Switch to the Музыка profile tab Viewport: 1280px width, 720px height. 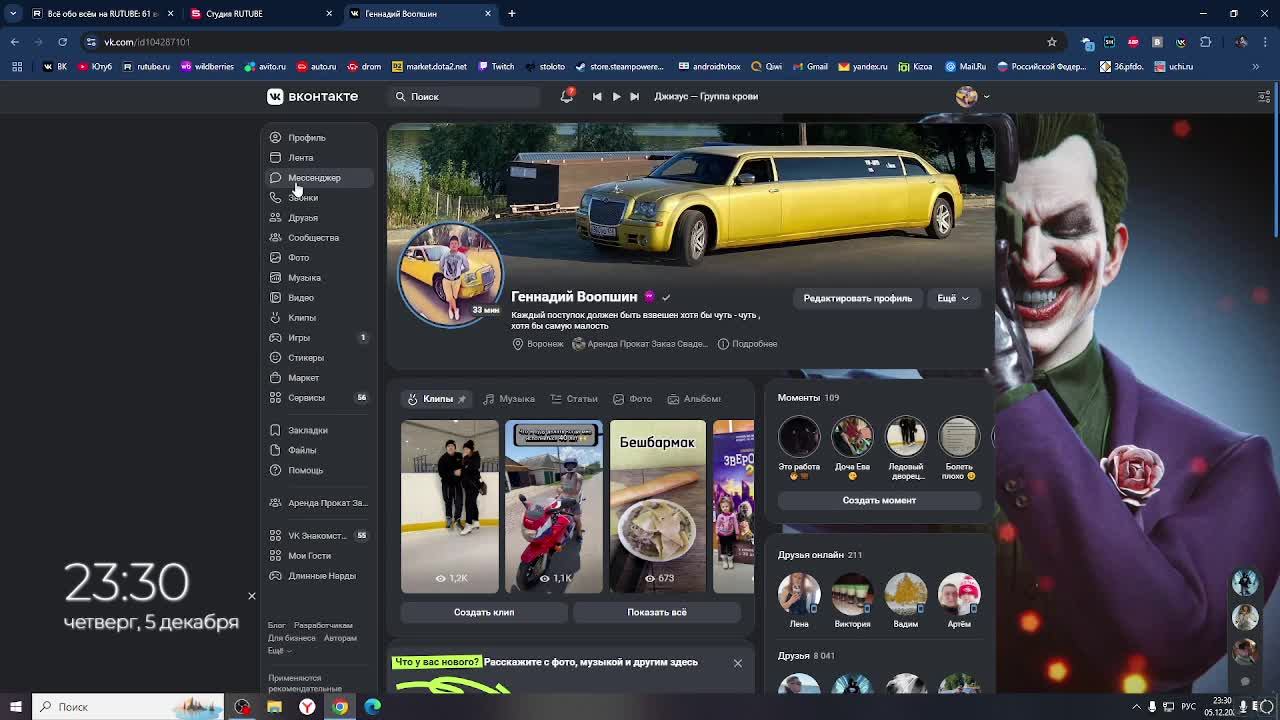tap(509, 399)
